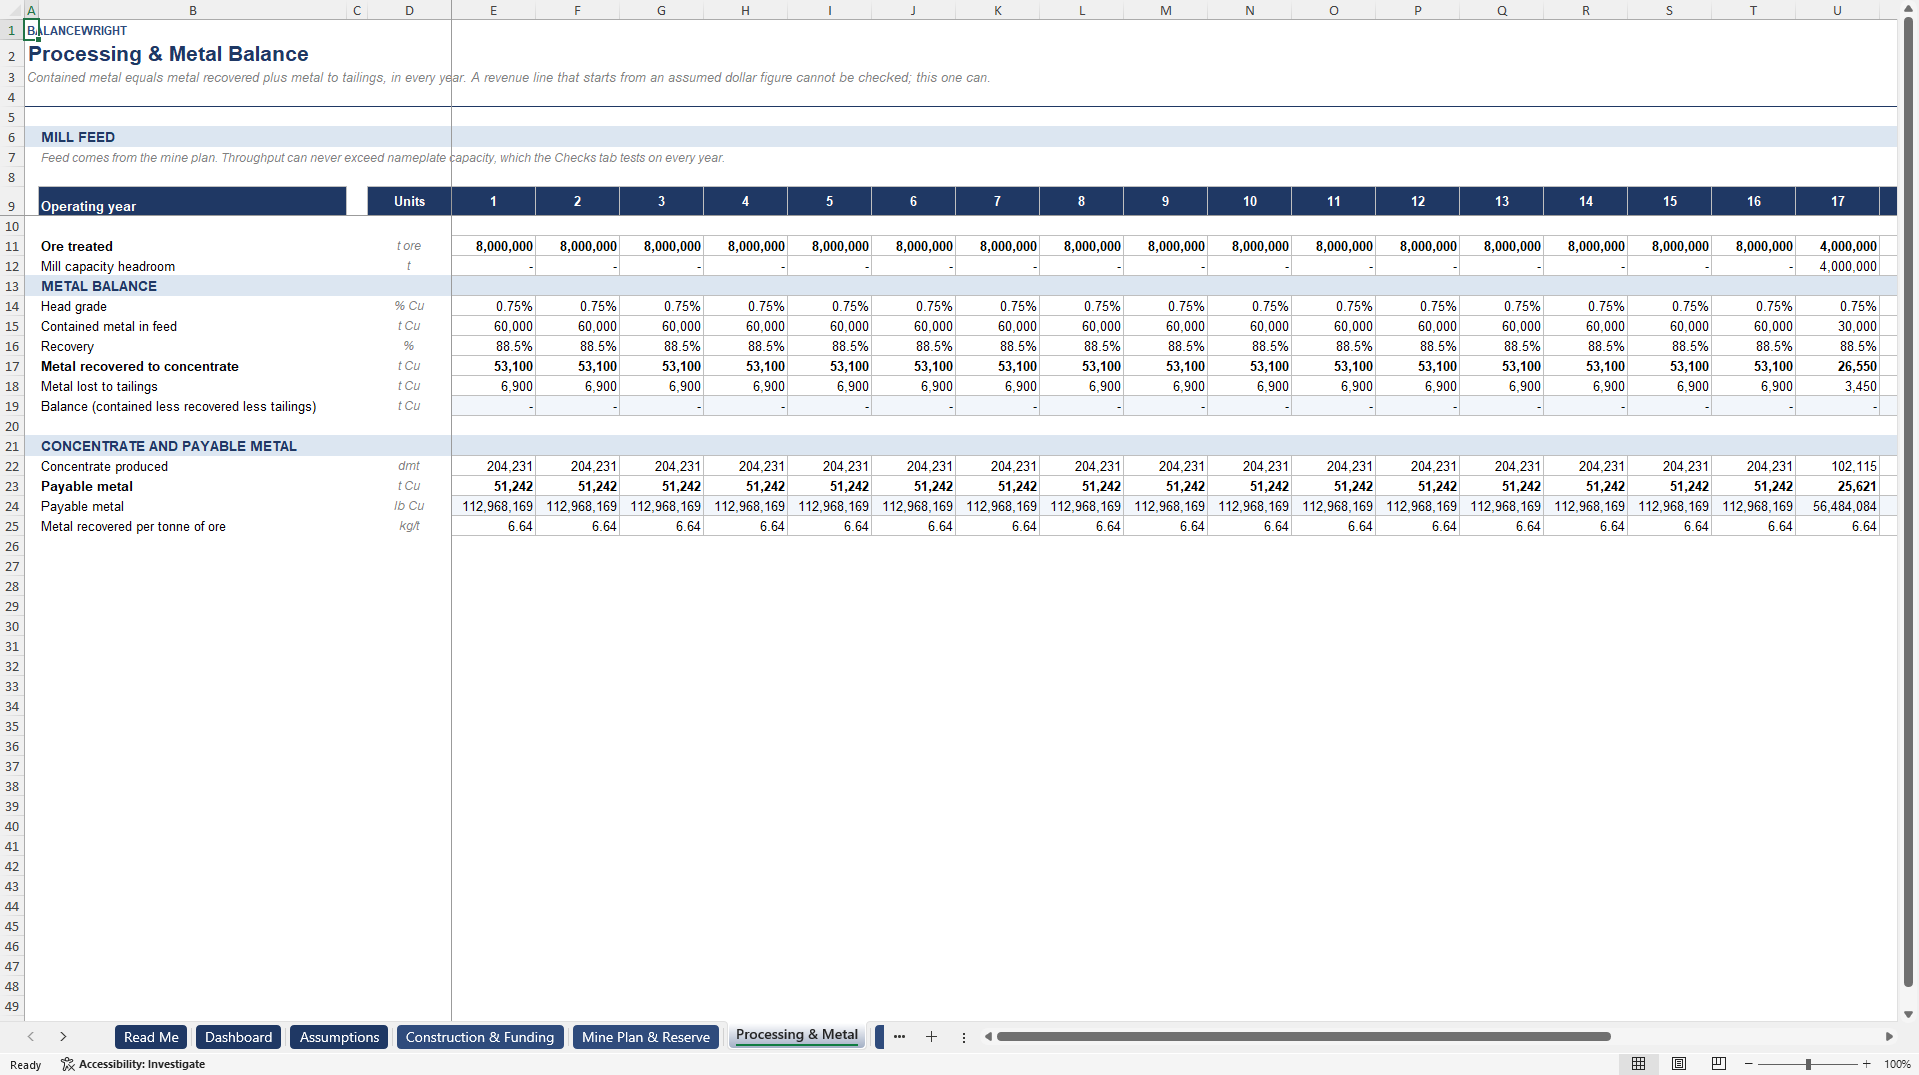Click the select-all corner triangle
This screenshot has height=1075, width=1919.
[x=12, y=10]
